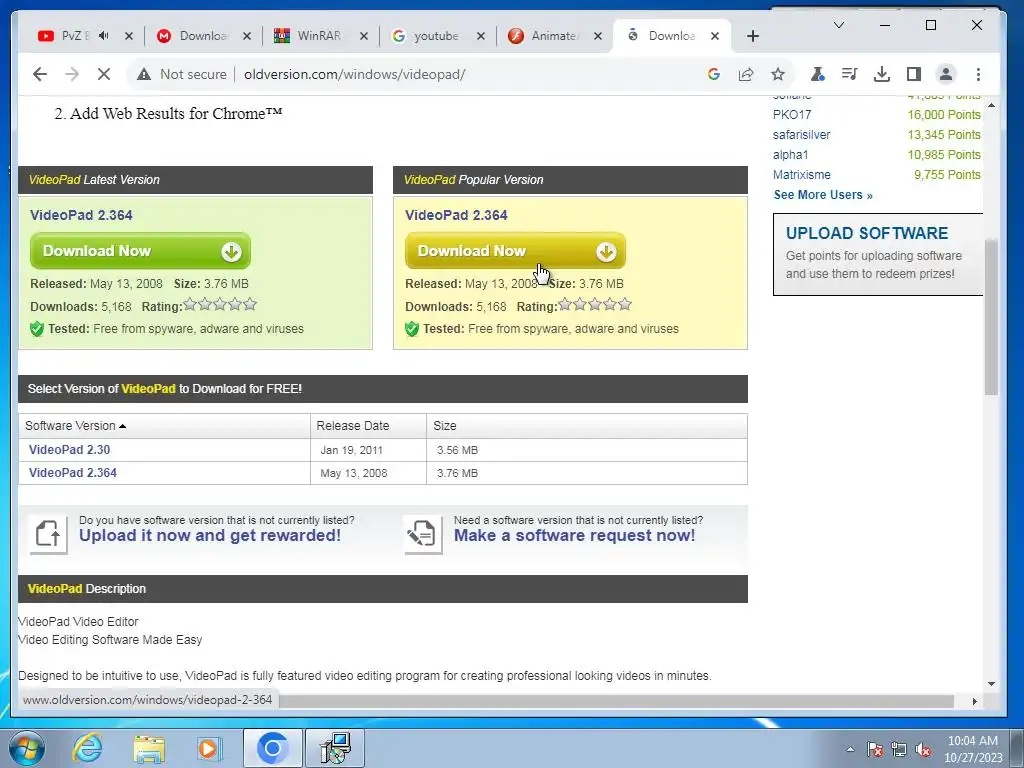Screen dimensions: 1024x768
Task: Click Upload it now and get rewarded
Action: point(210,536)
